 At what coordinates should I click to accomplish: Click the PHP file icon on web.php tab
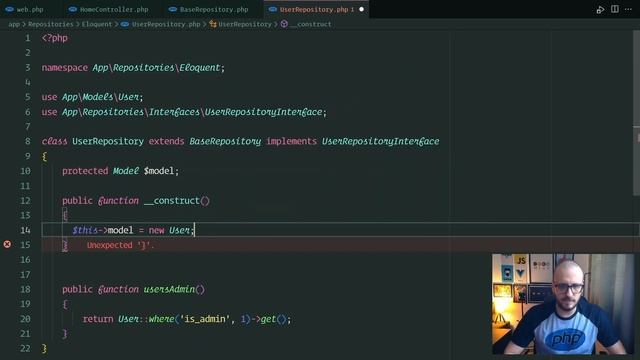click(x=9, y=9)
